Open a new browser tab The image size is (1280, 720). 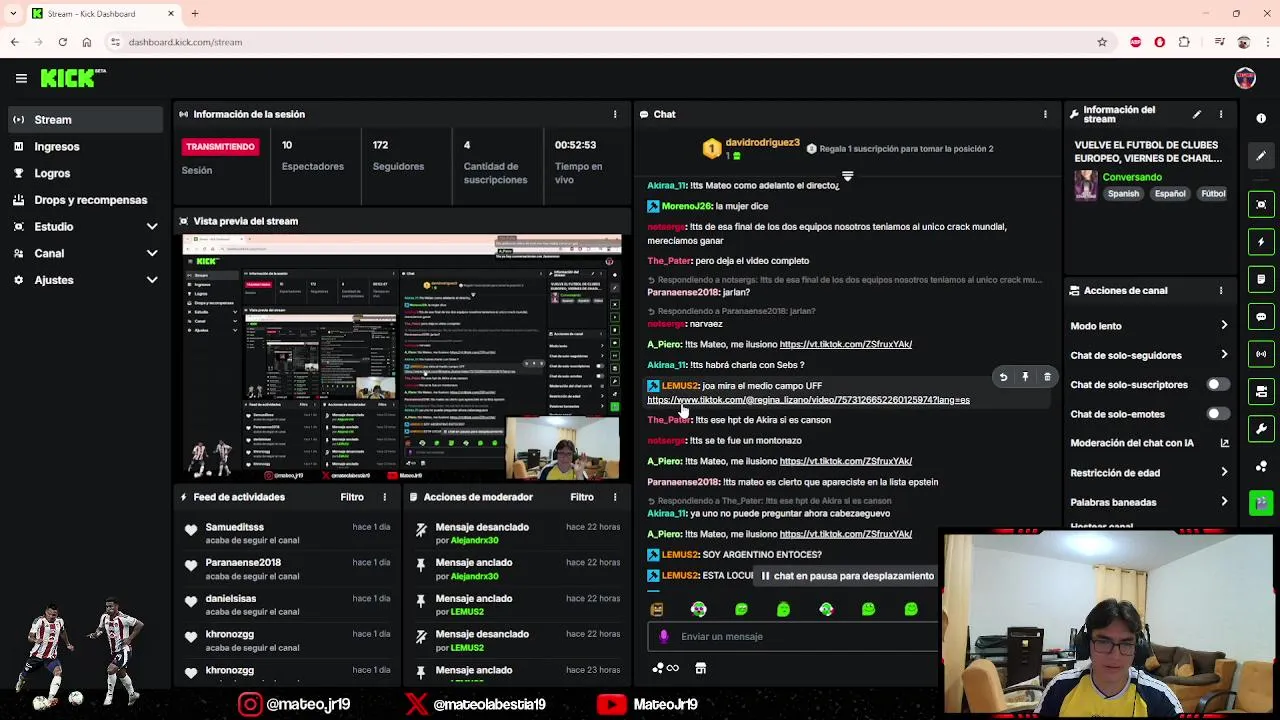click(195, 14)
